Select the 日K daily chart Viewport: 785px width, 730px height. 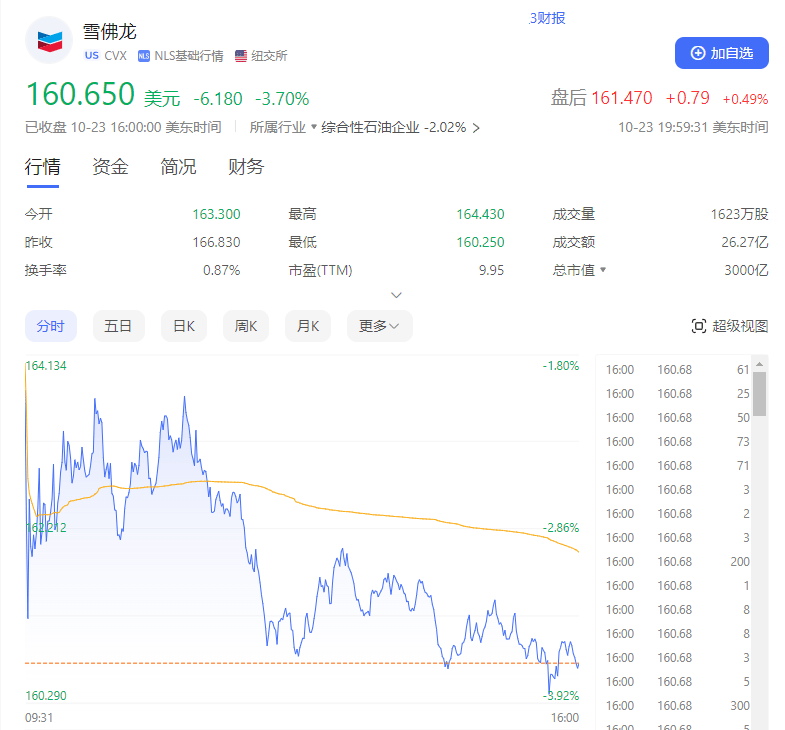184,326
